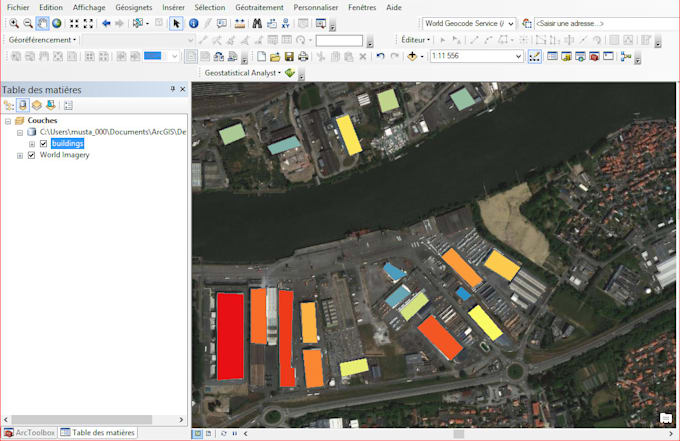The image size is (680, 441).
Task: Switch to Table des matières tab
Action: coord(98,433)
